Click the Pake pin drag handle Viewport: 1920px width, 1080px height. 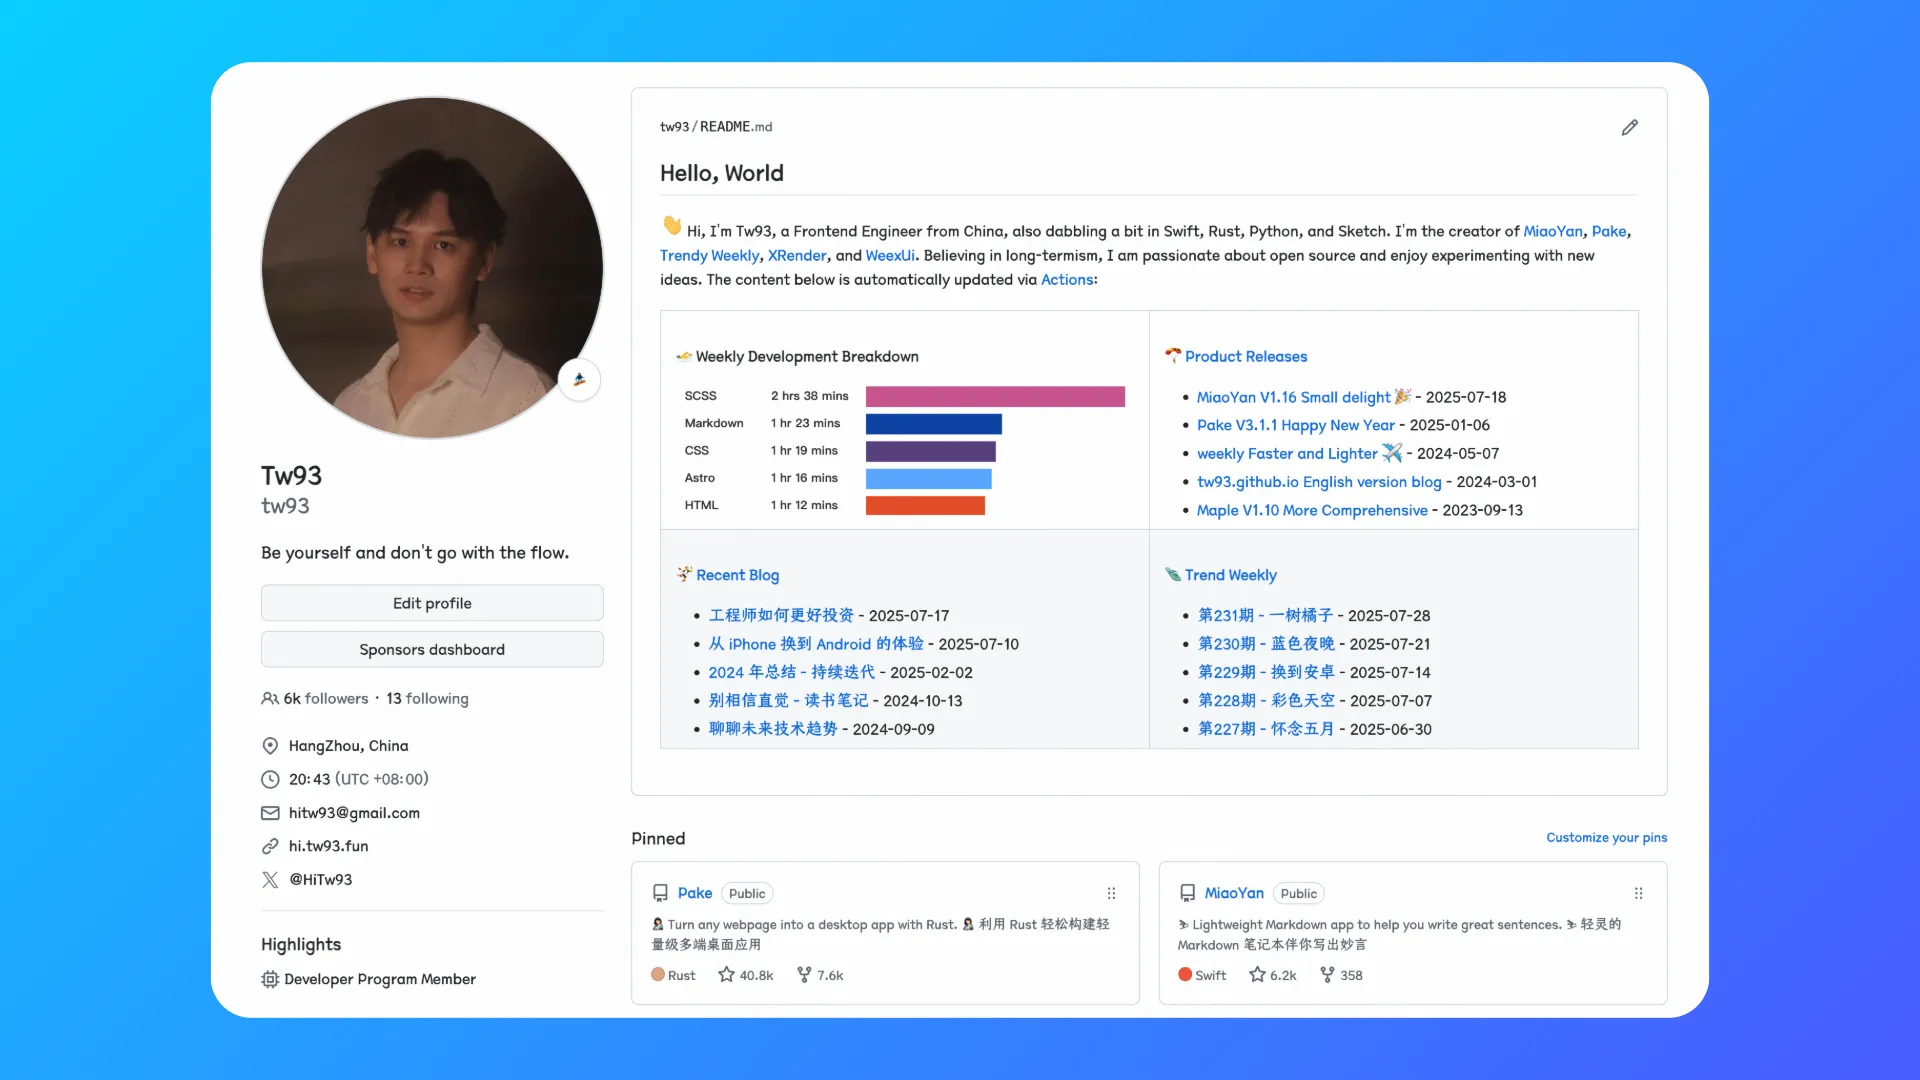point(1111,893)
